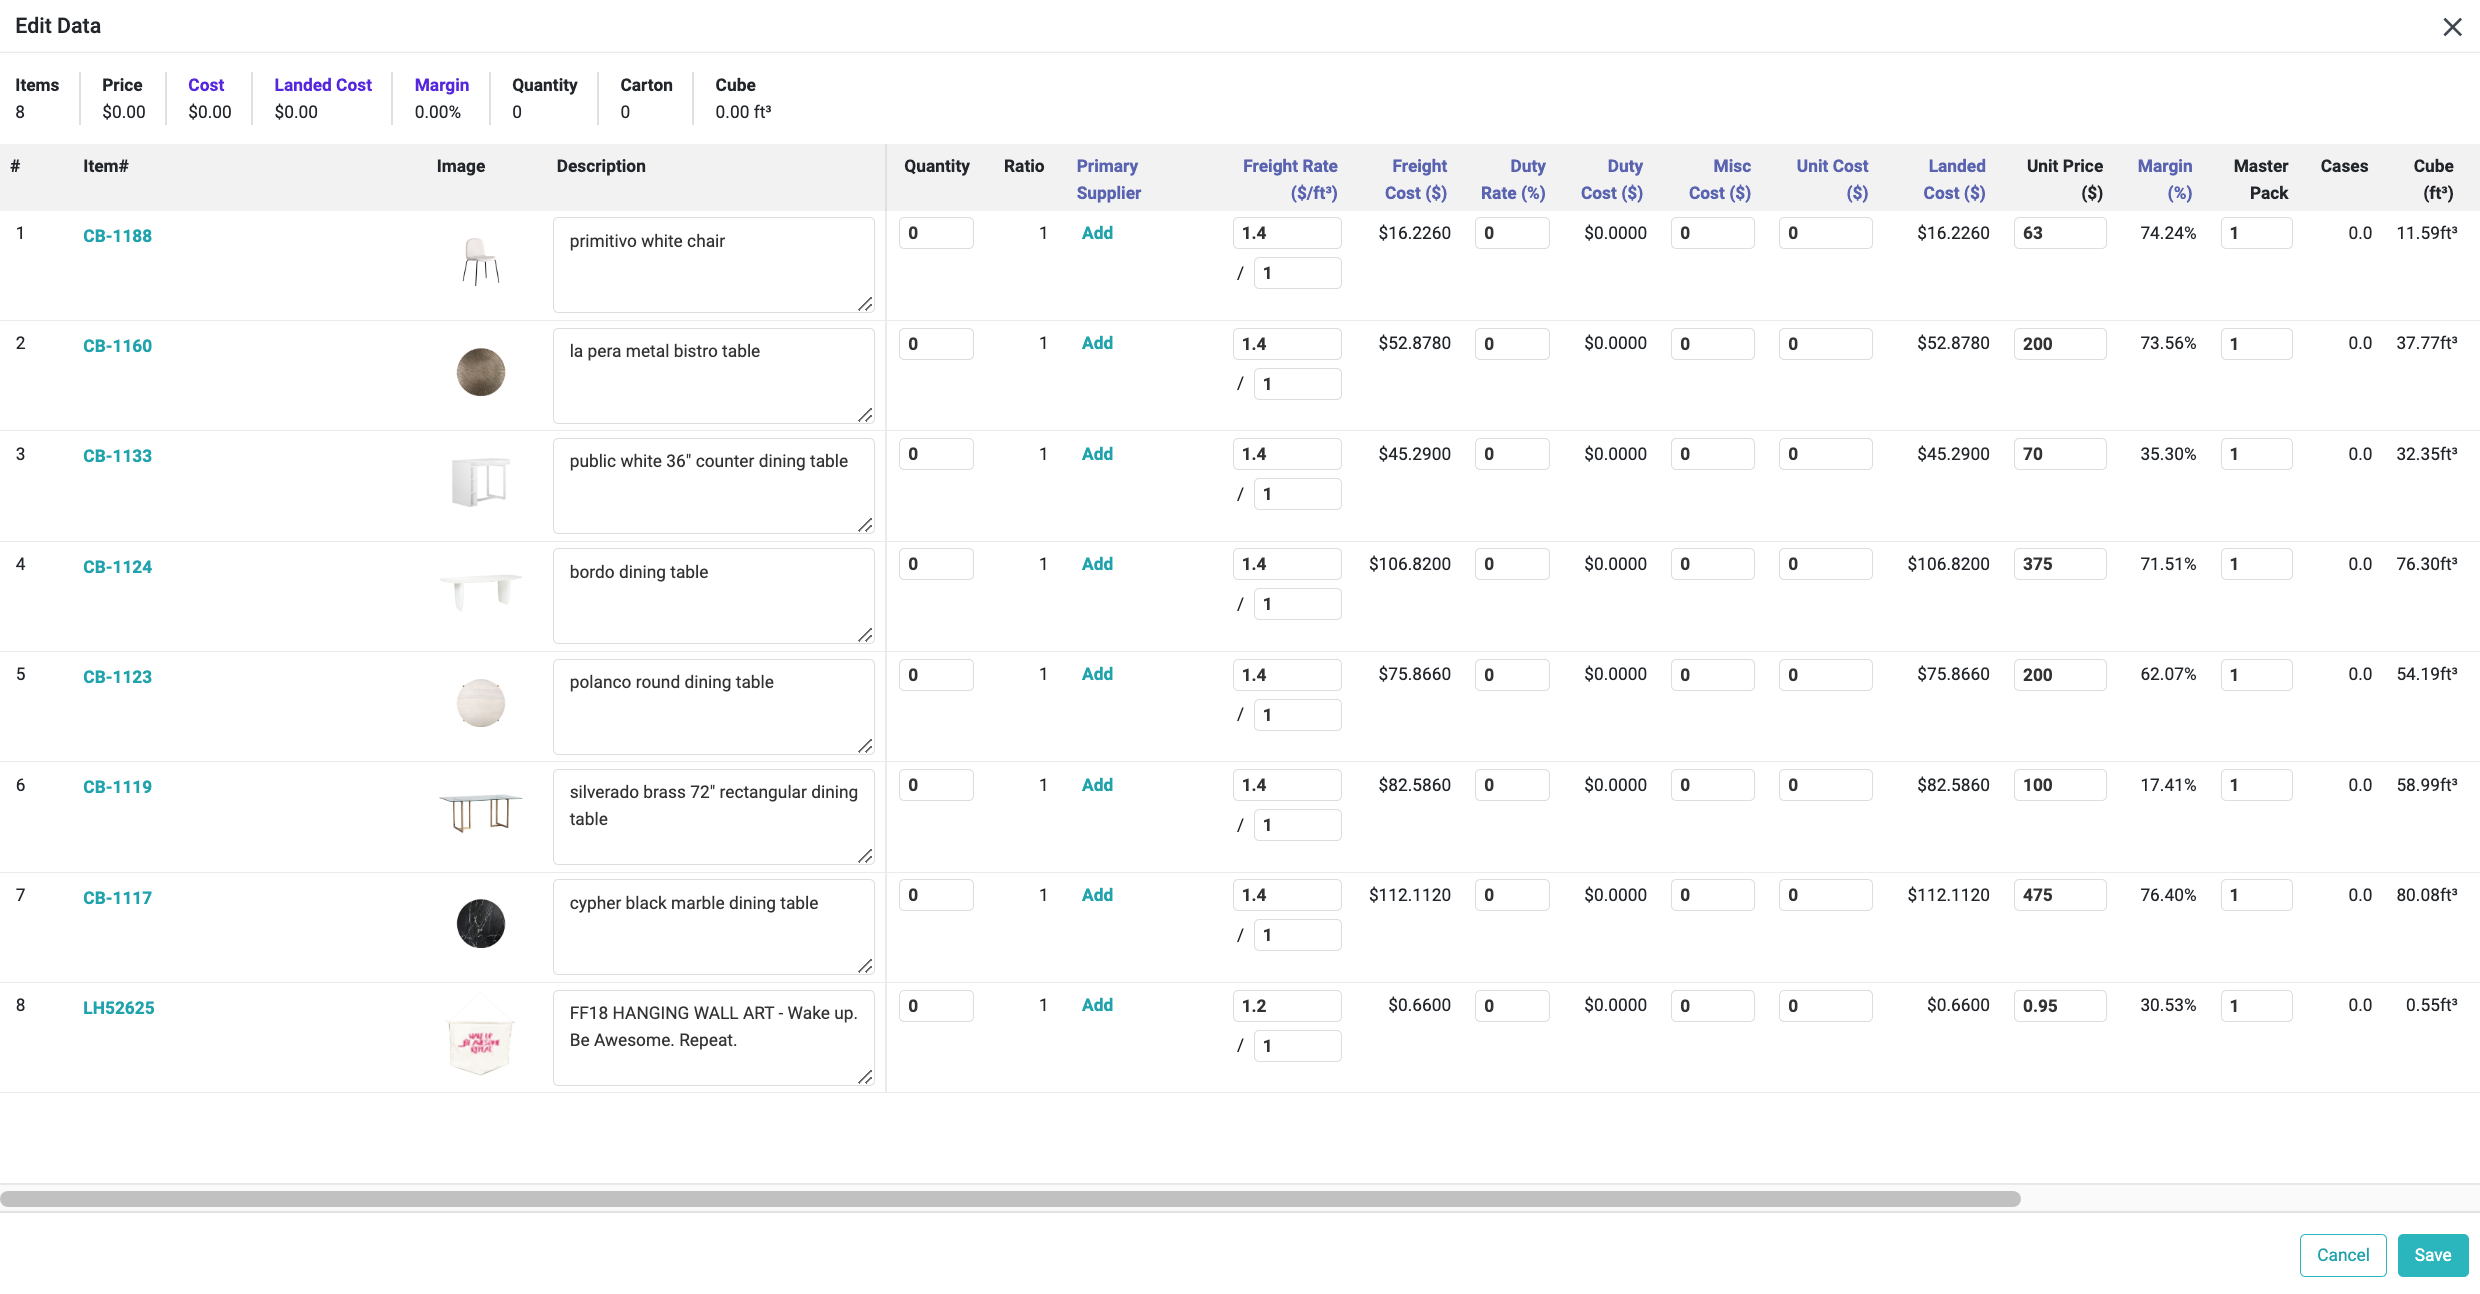Click Unit Price field showing 375
Screen dimensions: 2480x1294
click(2058, 564)
